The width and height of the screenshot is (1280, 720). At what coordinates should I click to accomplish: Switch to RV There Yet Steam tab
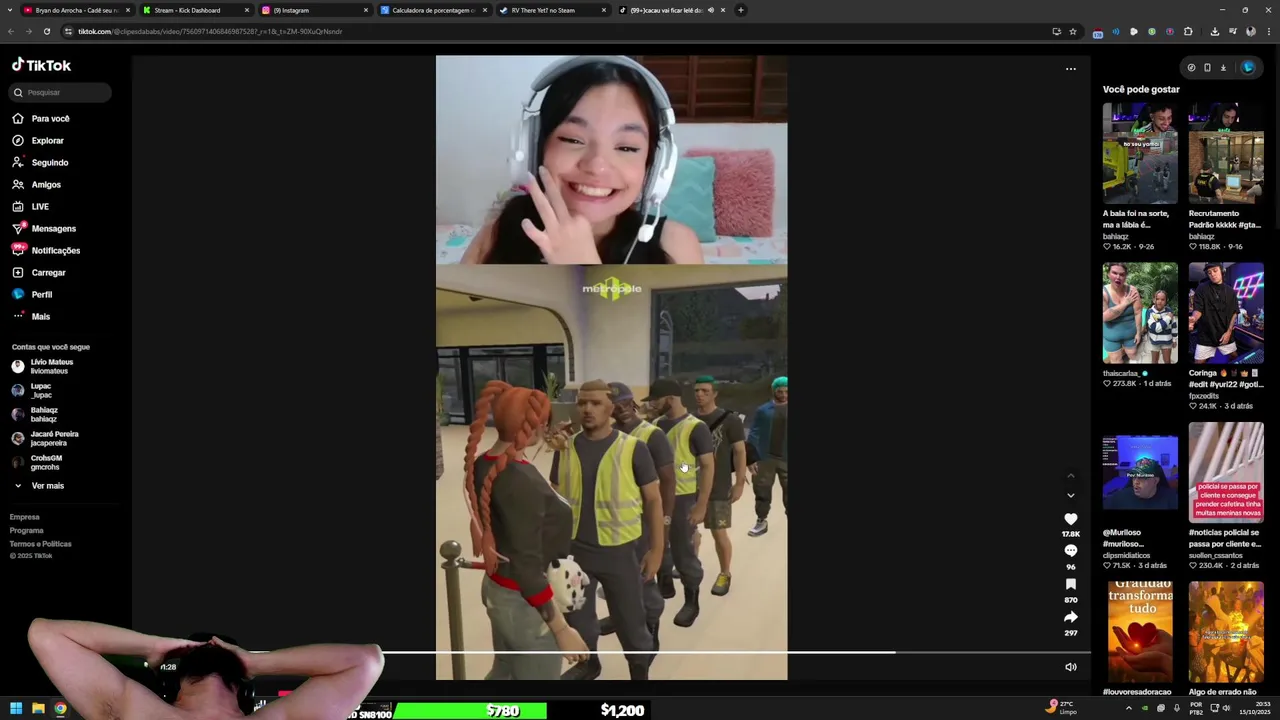[552, 10]
